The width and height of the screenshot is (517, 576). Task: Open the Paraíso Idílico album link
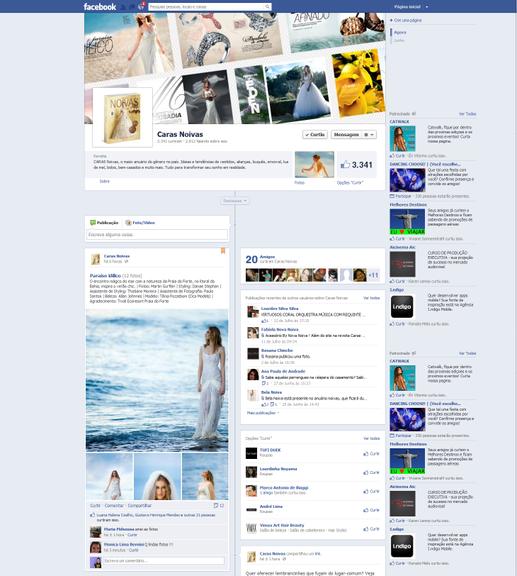pyautogui.click(x=105, y=275)
